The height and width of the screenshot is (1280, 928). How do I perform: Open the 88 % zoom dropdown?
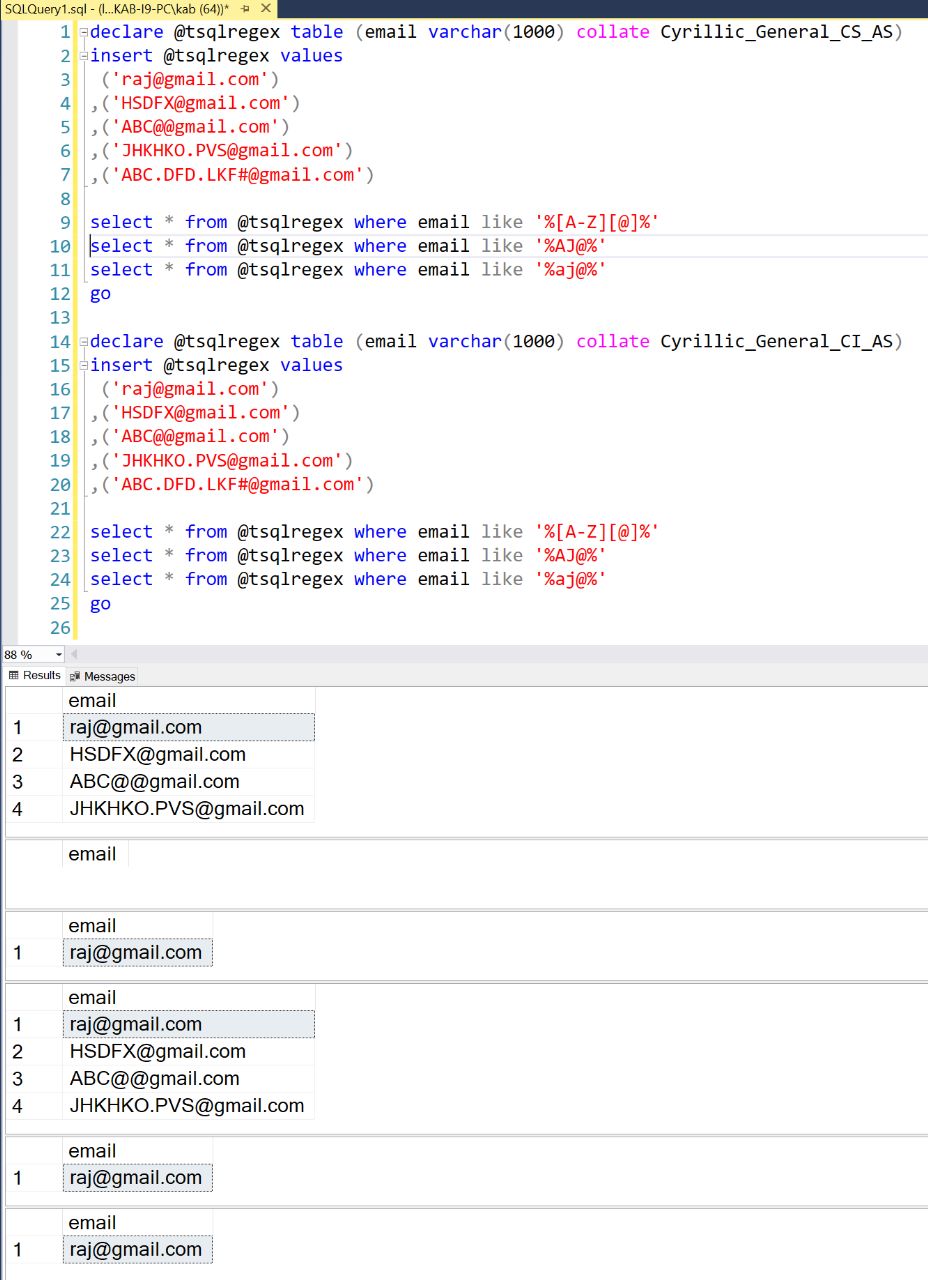tap(59, 655)
